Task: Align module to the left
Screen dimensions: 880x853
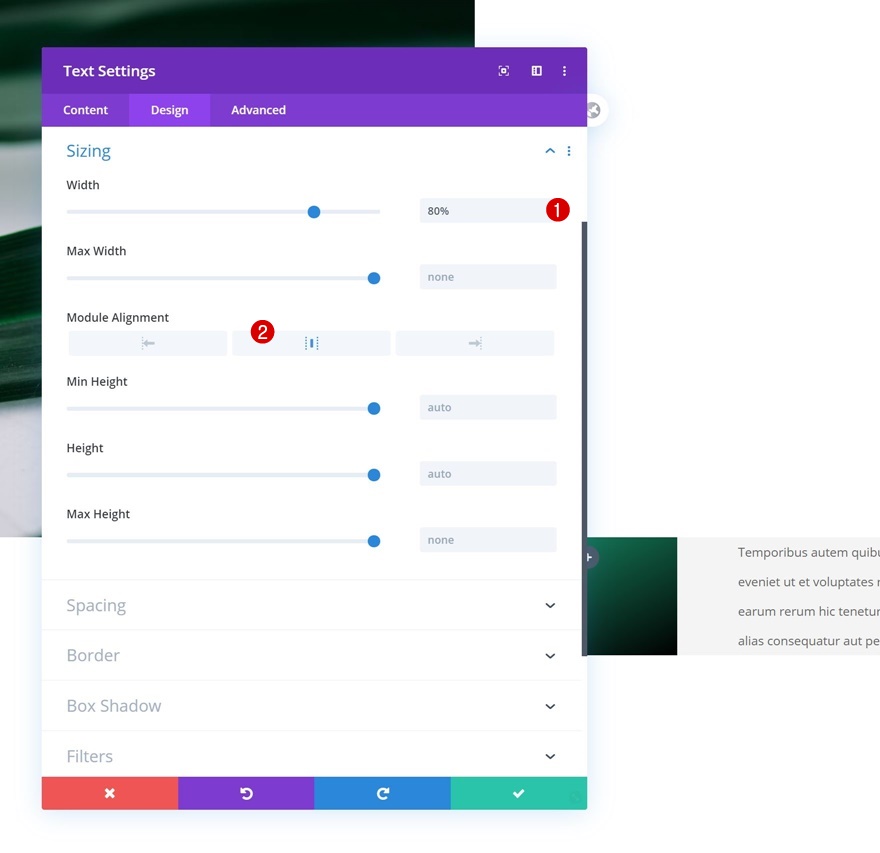Action: point(148,343)
